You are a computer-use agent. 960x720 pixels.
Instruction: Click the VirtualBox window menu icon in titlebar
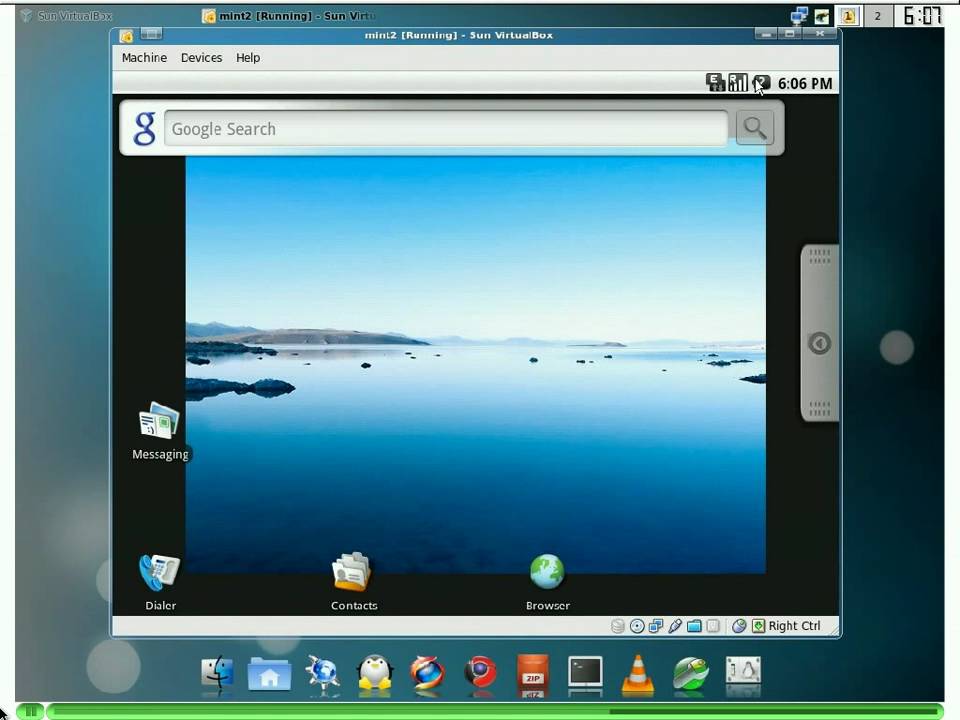126,36
